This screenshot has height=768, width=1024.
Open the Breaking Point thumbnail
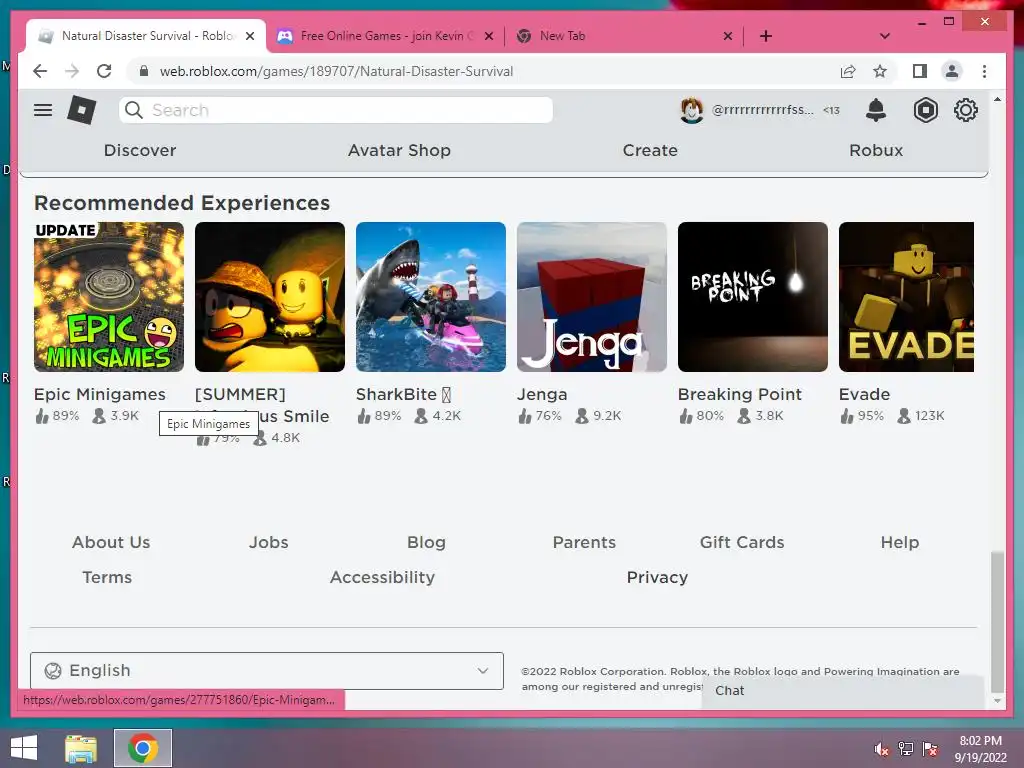pos(753,296)
